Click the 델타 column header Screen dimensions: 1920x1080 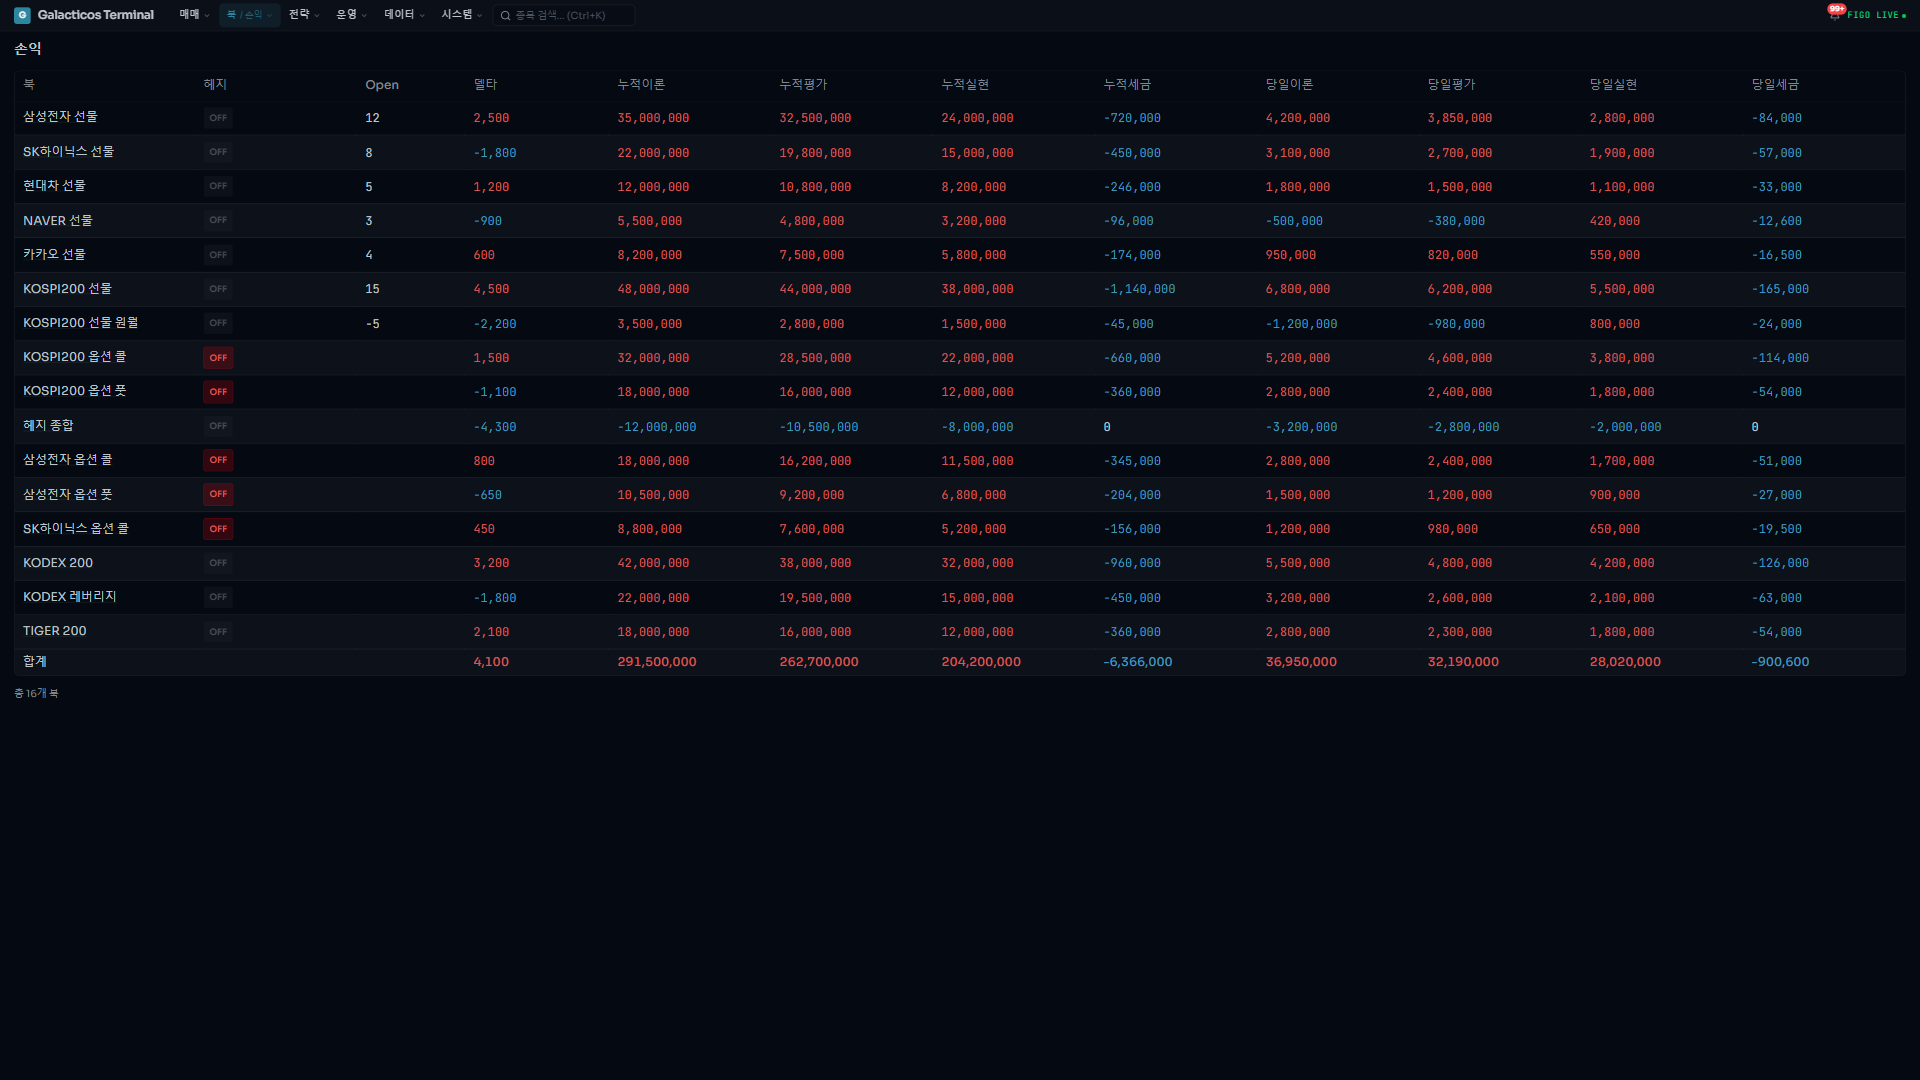pyautogui.click(x=485, y=85)
